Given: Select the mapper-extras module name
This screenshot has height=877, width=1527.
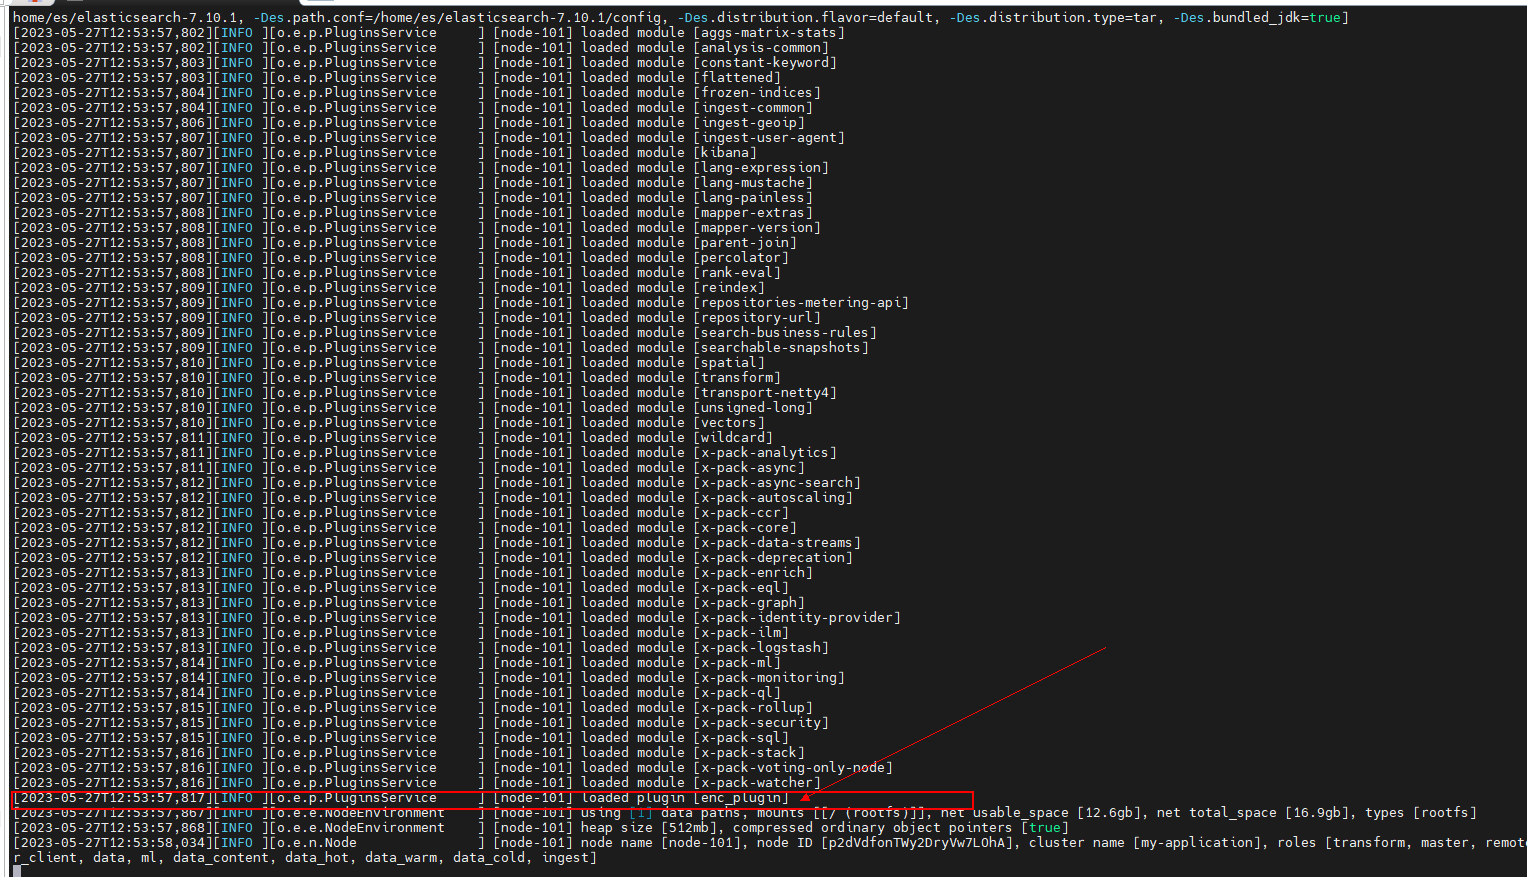Looking at the screenshot, I should 753,213.
